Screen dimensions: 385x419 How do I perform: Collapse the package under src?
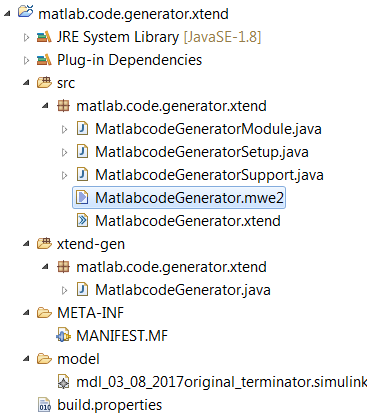click(46, 106)
